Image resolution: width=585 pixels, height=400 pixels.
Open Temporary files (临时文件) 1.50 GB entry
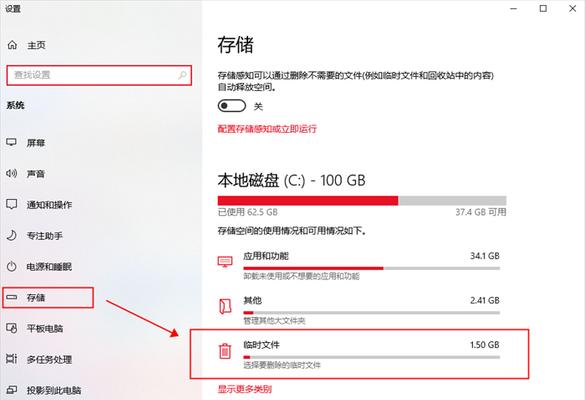pyautogui.click(x=359, y=354)
